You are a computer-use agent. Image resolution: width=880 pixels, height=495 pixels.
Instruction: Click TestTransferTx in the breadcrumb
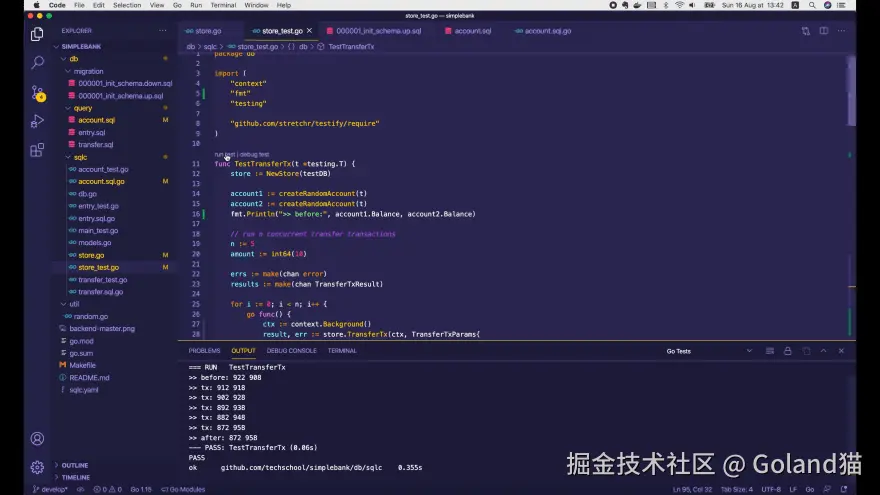(351, 47)
